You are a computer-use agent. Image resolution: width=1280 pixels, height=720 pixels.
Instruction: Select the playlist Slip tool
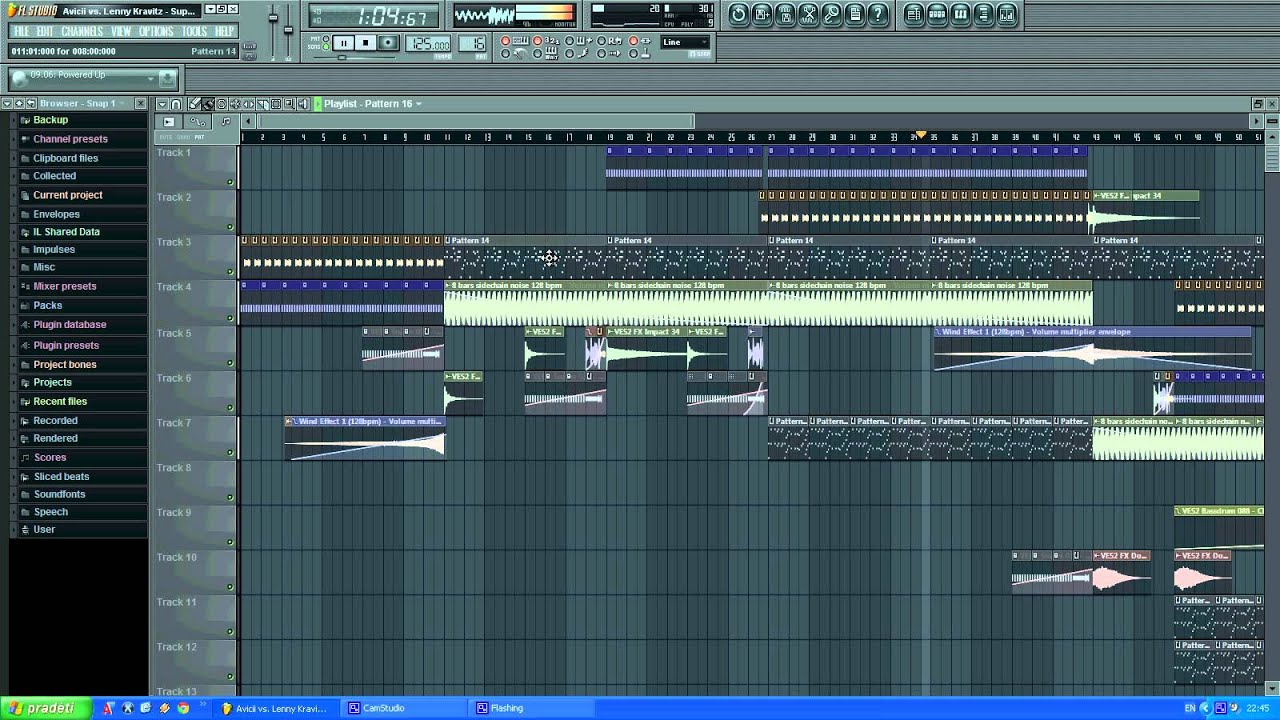tap(249, 104)
